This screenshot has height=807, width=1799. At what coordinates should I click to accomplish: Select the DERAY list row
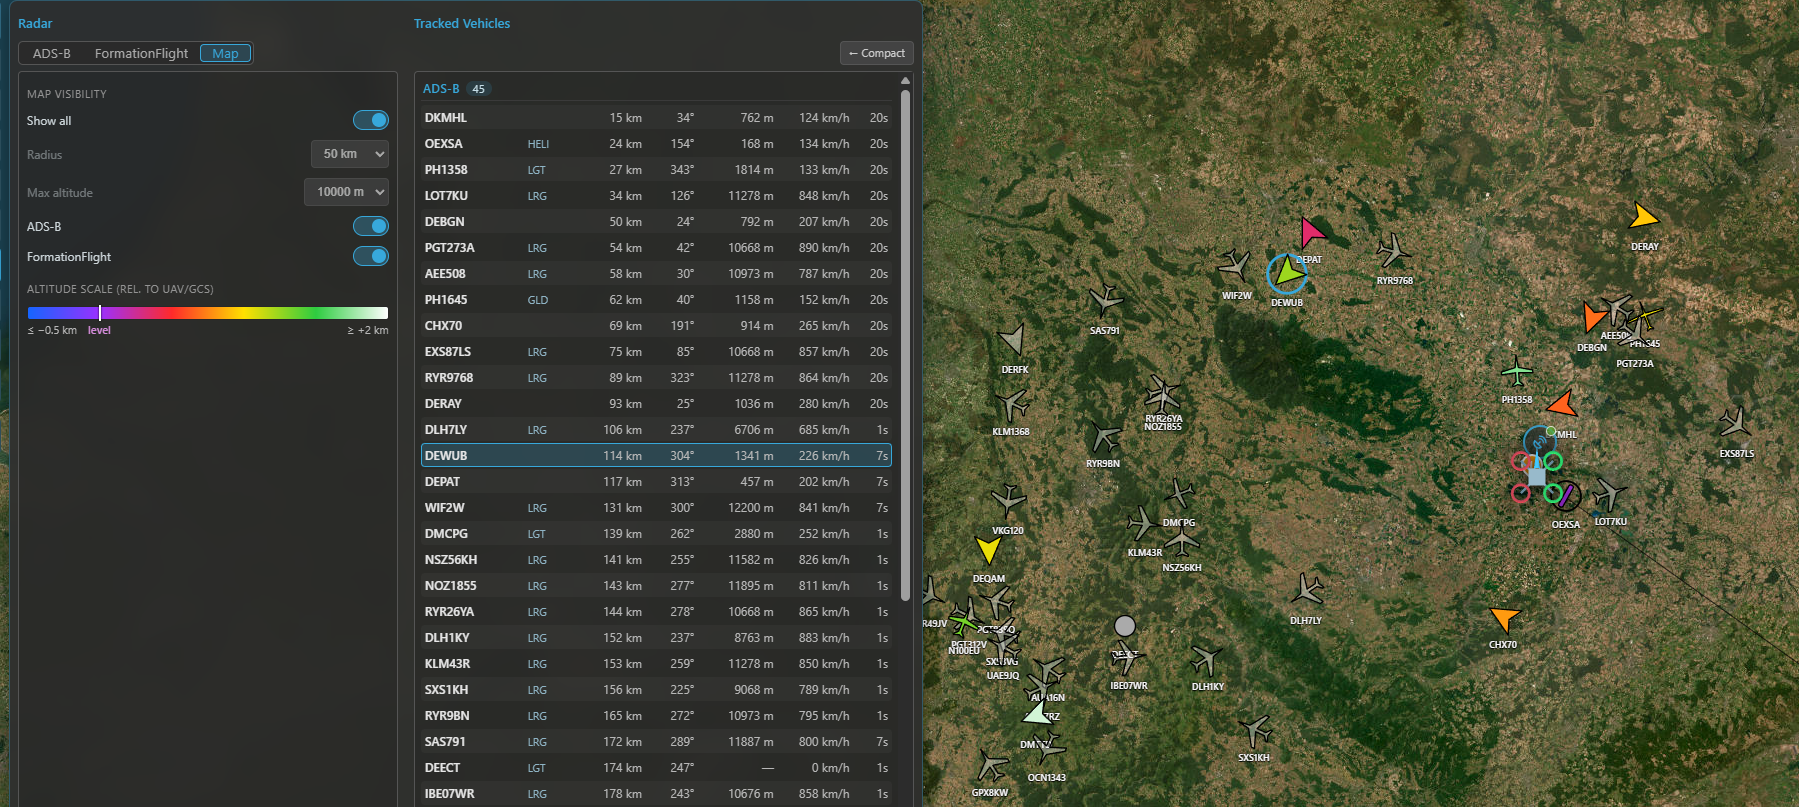pyautogui.click(x=656, y=404)
